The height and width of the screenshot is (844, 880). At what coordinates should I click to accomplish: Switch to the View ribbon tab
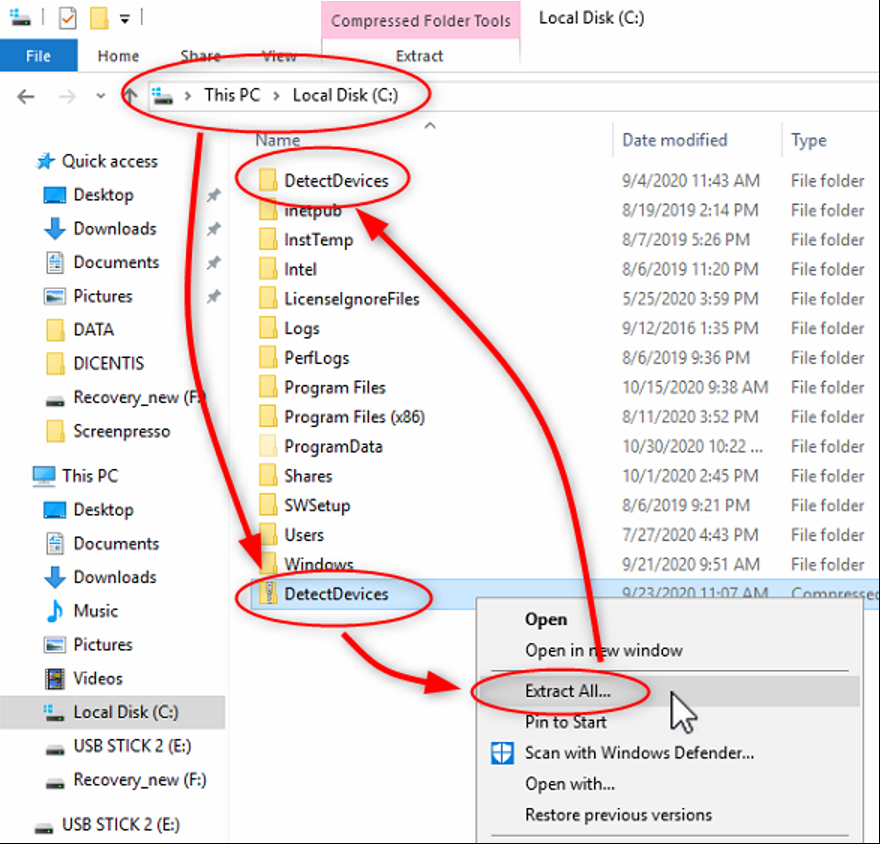(279, 56)
